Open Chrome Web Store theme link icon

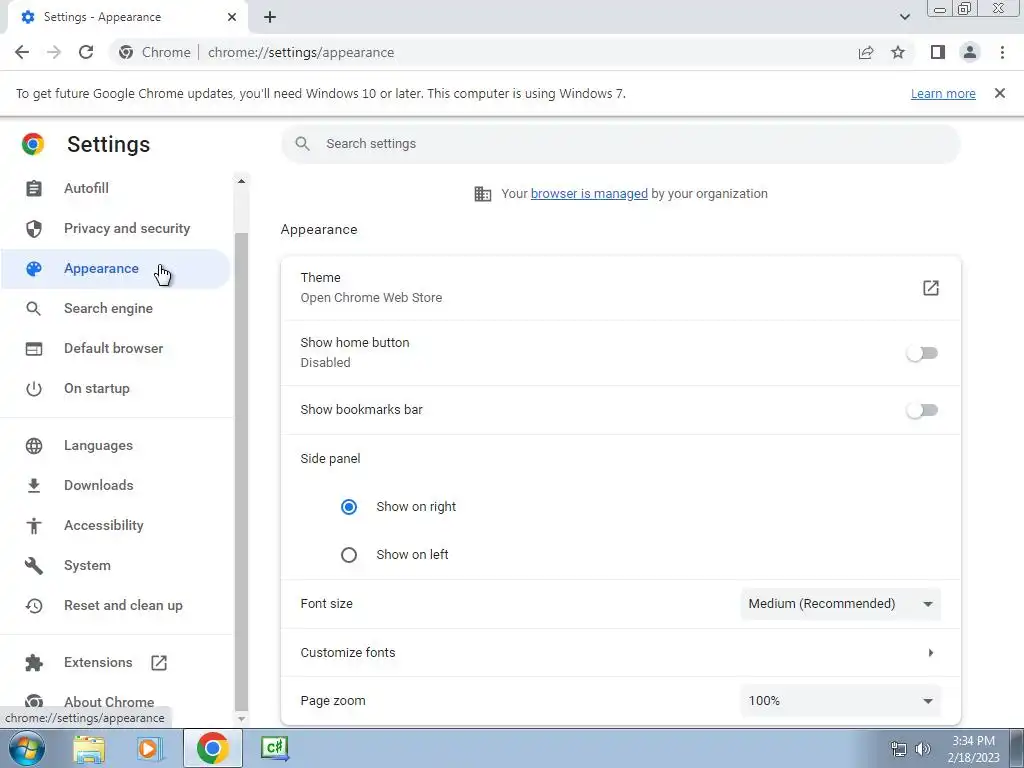931,288
